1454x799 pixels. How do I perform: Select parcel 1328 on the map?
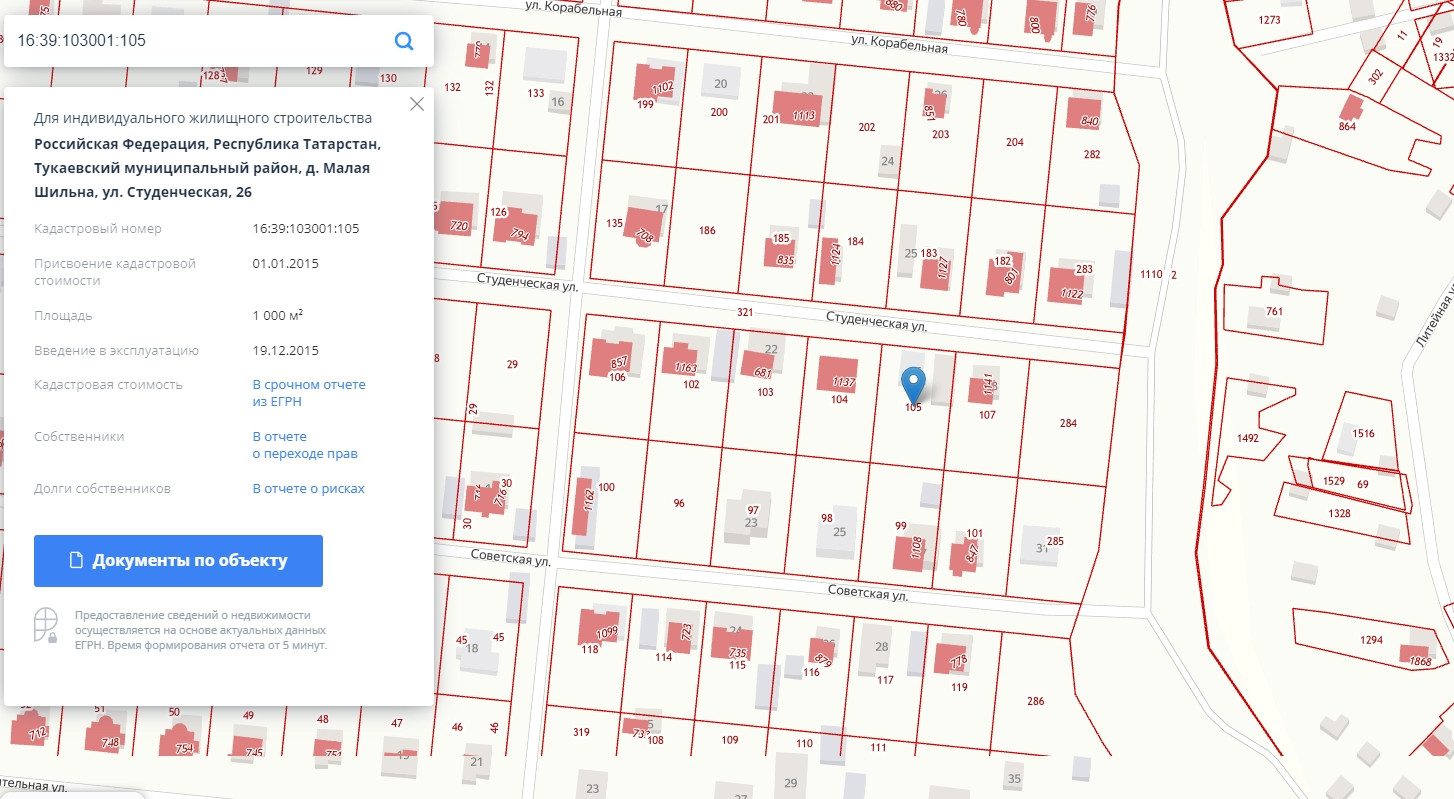coord(1339,513)
